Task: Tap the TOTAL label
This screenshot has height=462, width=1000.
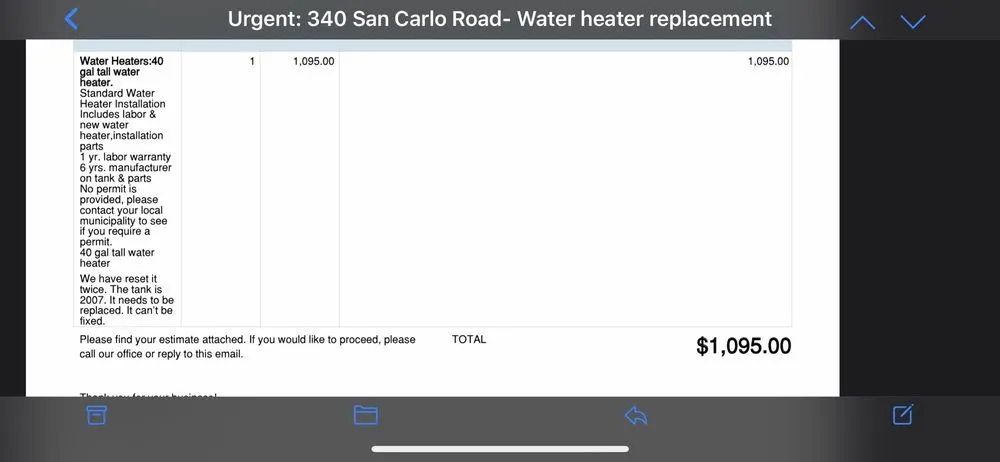Action: (469, 340)
